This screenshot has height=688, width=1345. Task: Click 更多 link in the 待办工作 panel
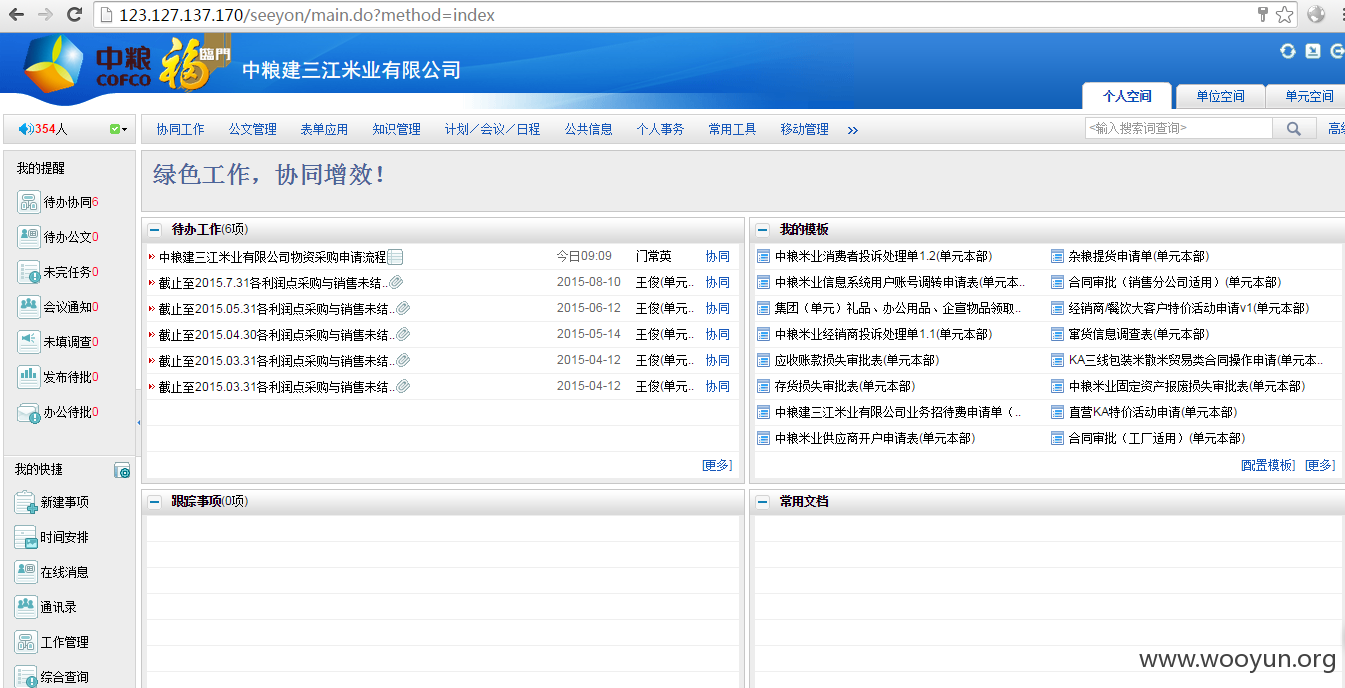point(717,465)
